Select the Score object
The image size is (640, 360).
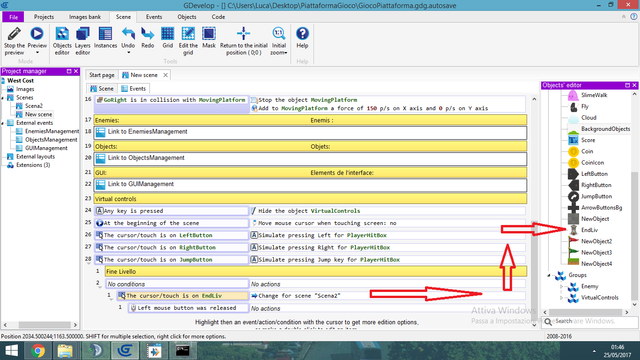point(588,140)
